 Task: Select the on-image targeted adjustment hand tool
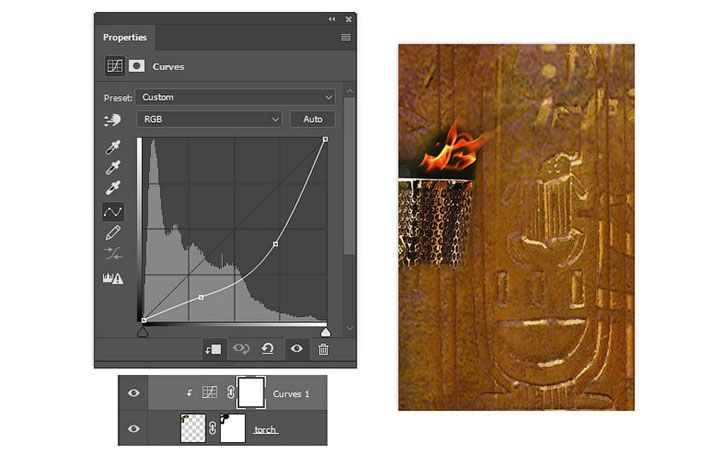(112, 120)
